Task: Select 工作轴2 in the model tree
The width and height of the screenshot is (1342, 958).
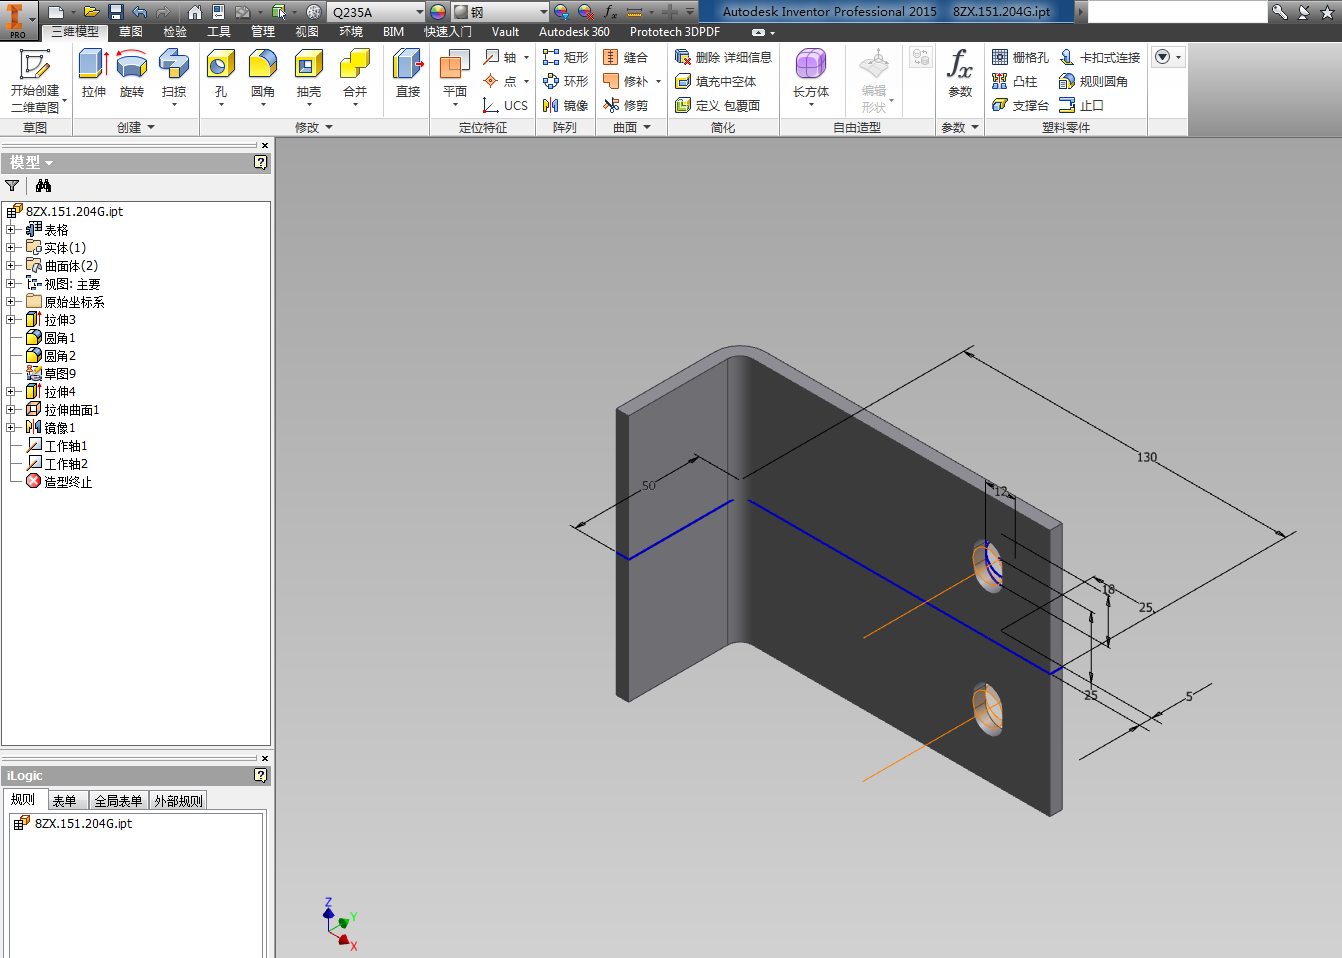Action: pos(66,464)
